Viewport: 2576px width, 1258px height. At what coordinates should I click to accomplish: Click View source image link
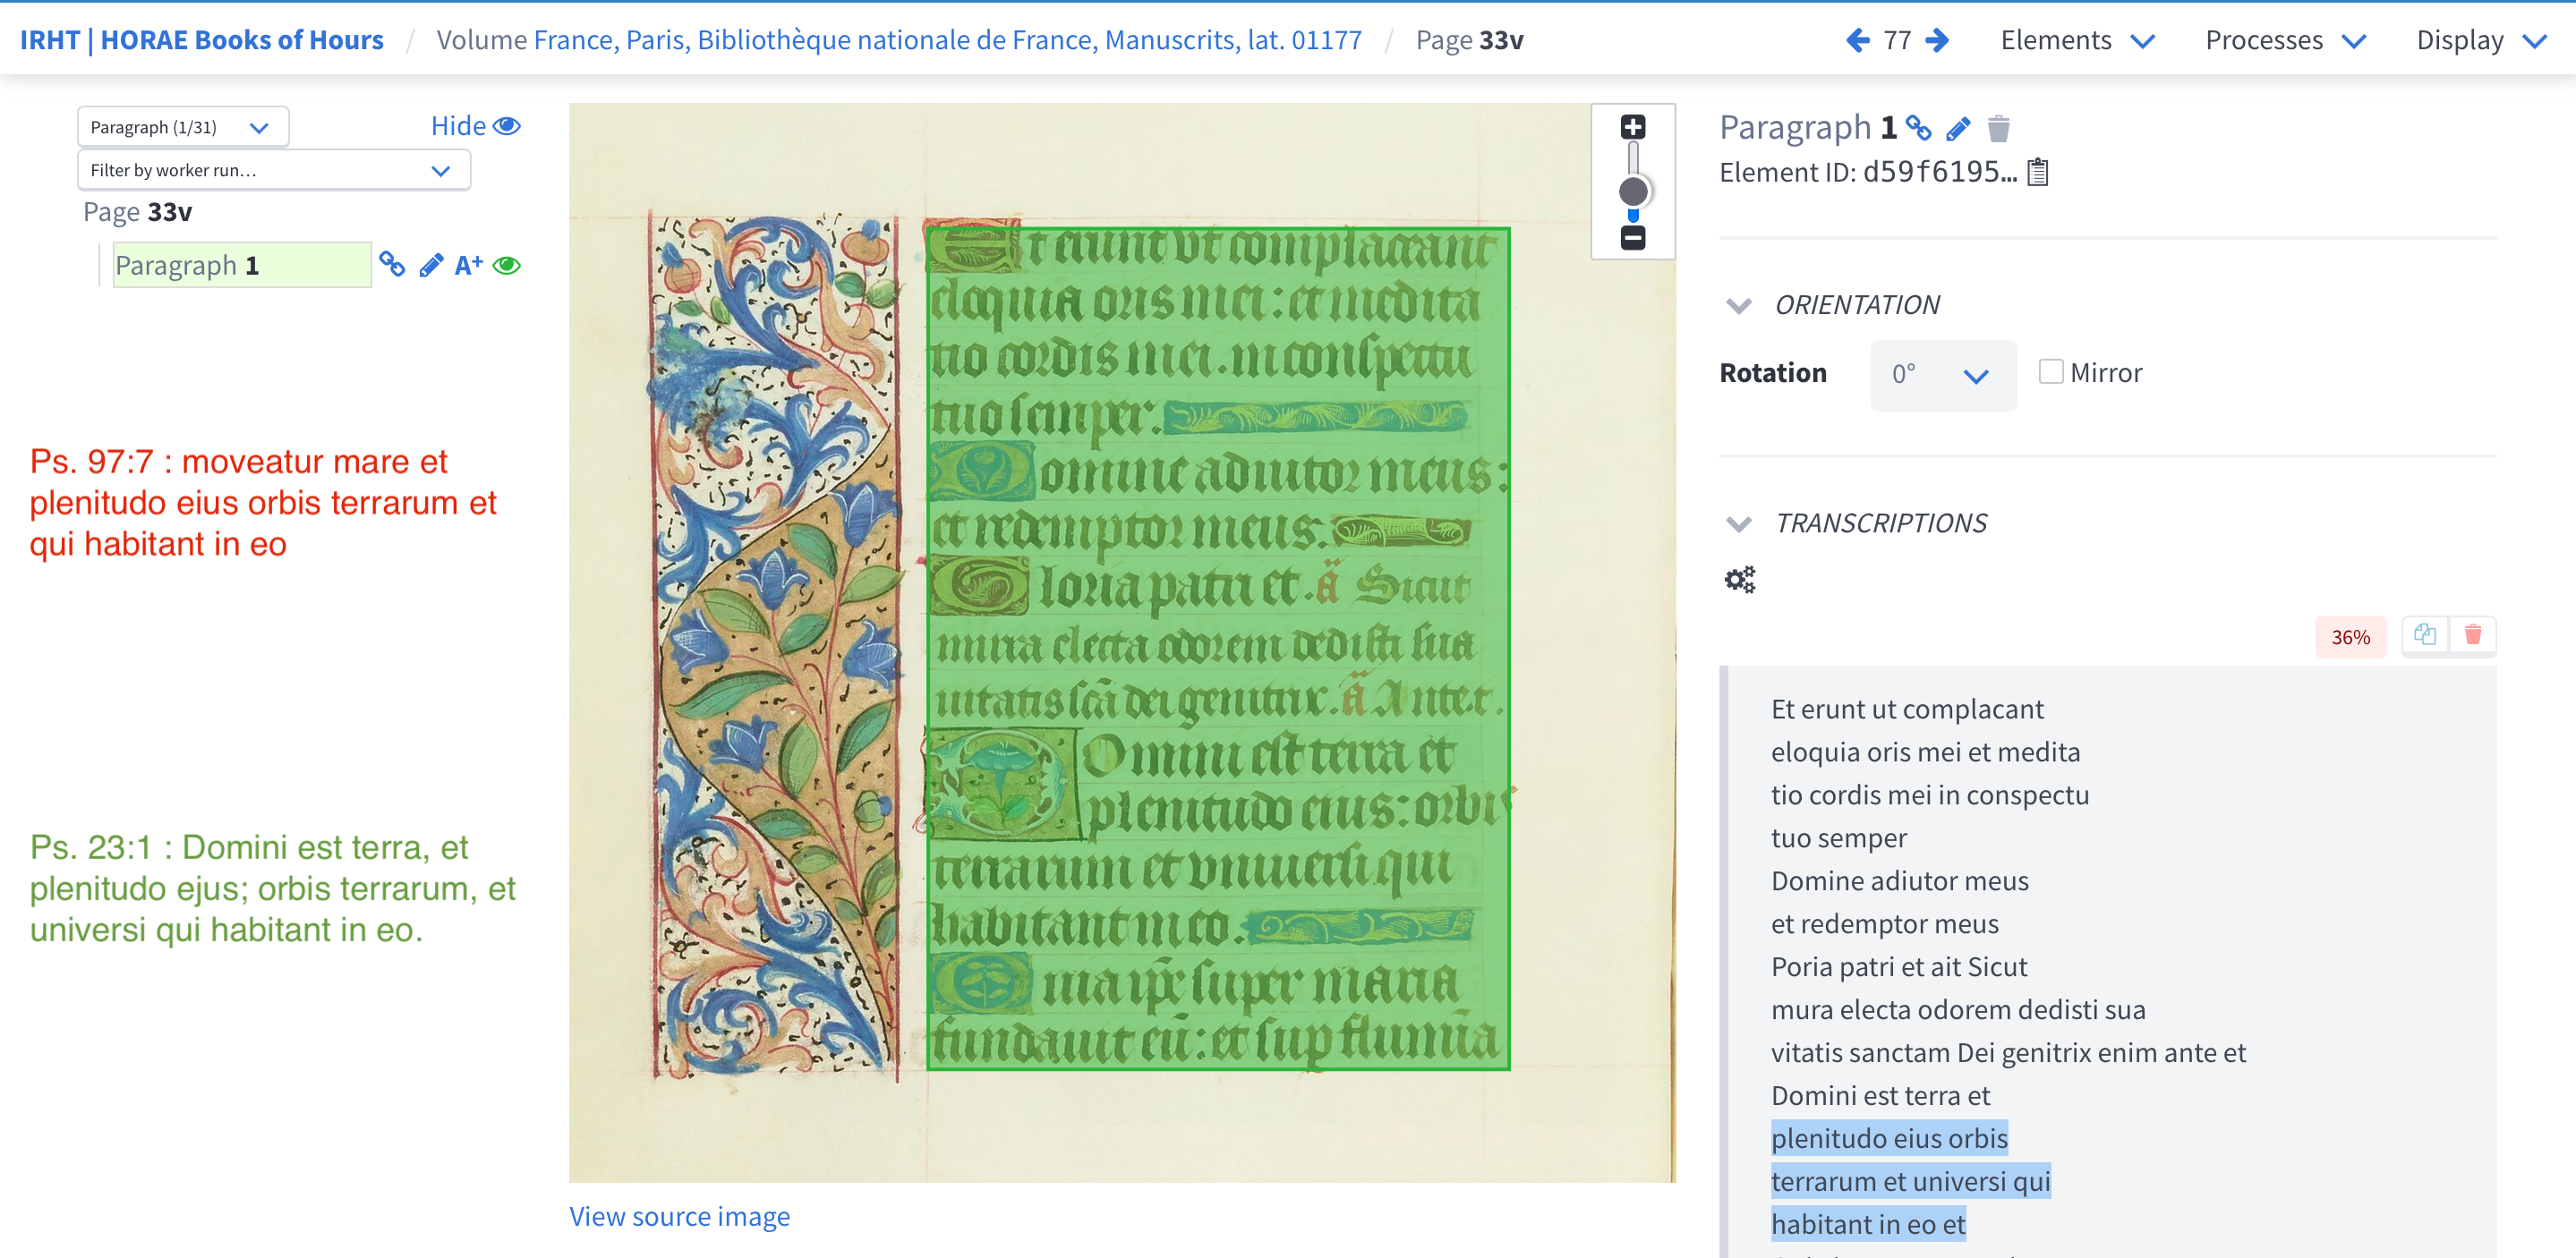click(679, 1216)
